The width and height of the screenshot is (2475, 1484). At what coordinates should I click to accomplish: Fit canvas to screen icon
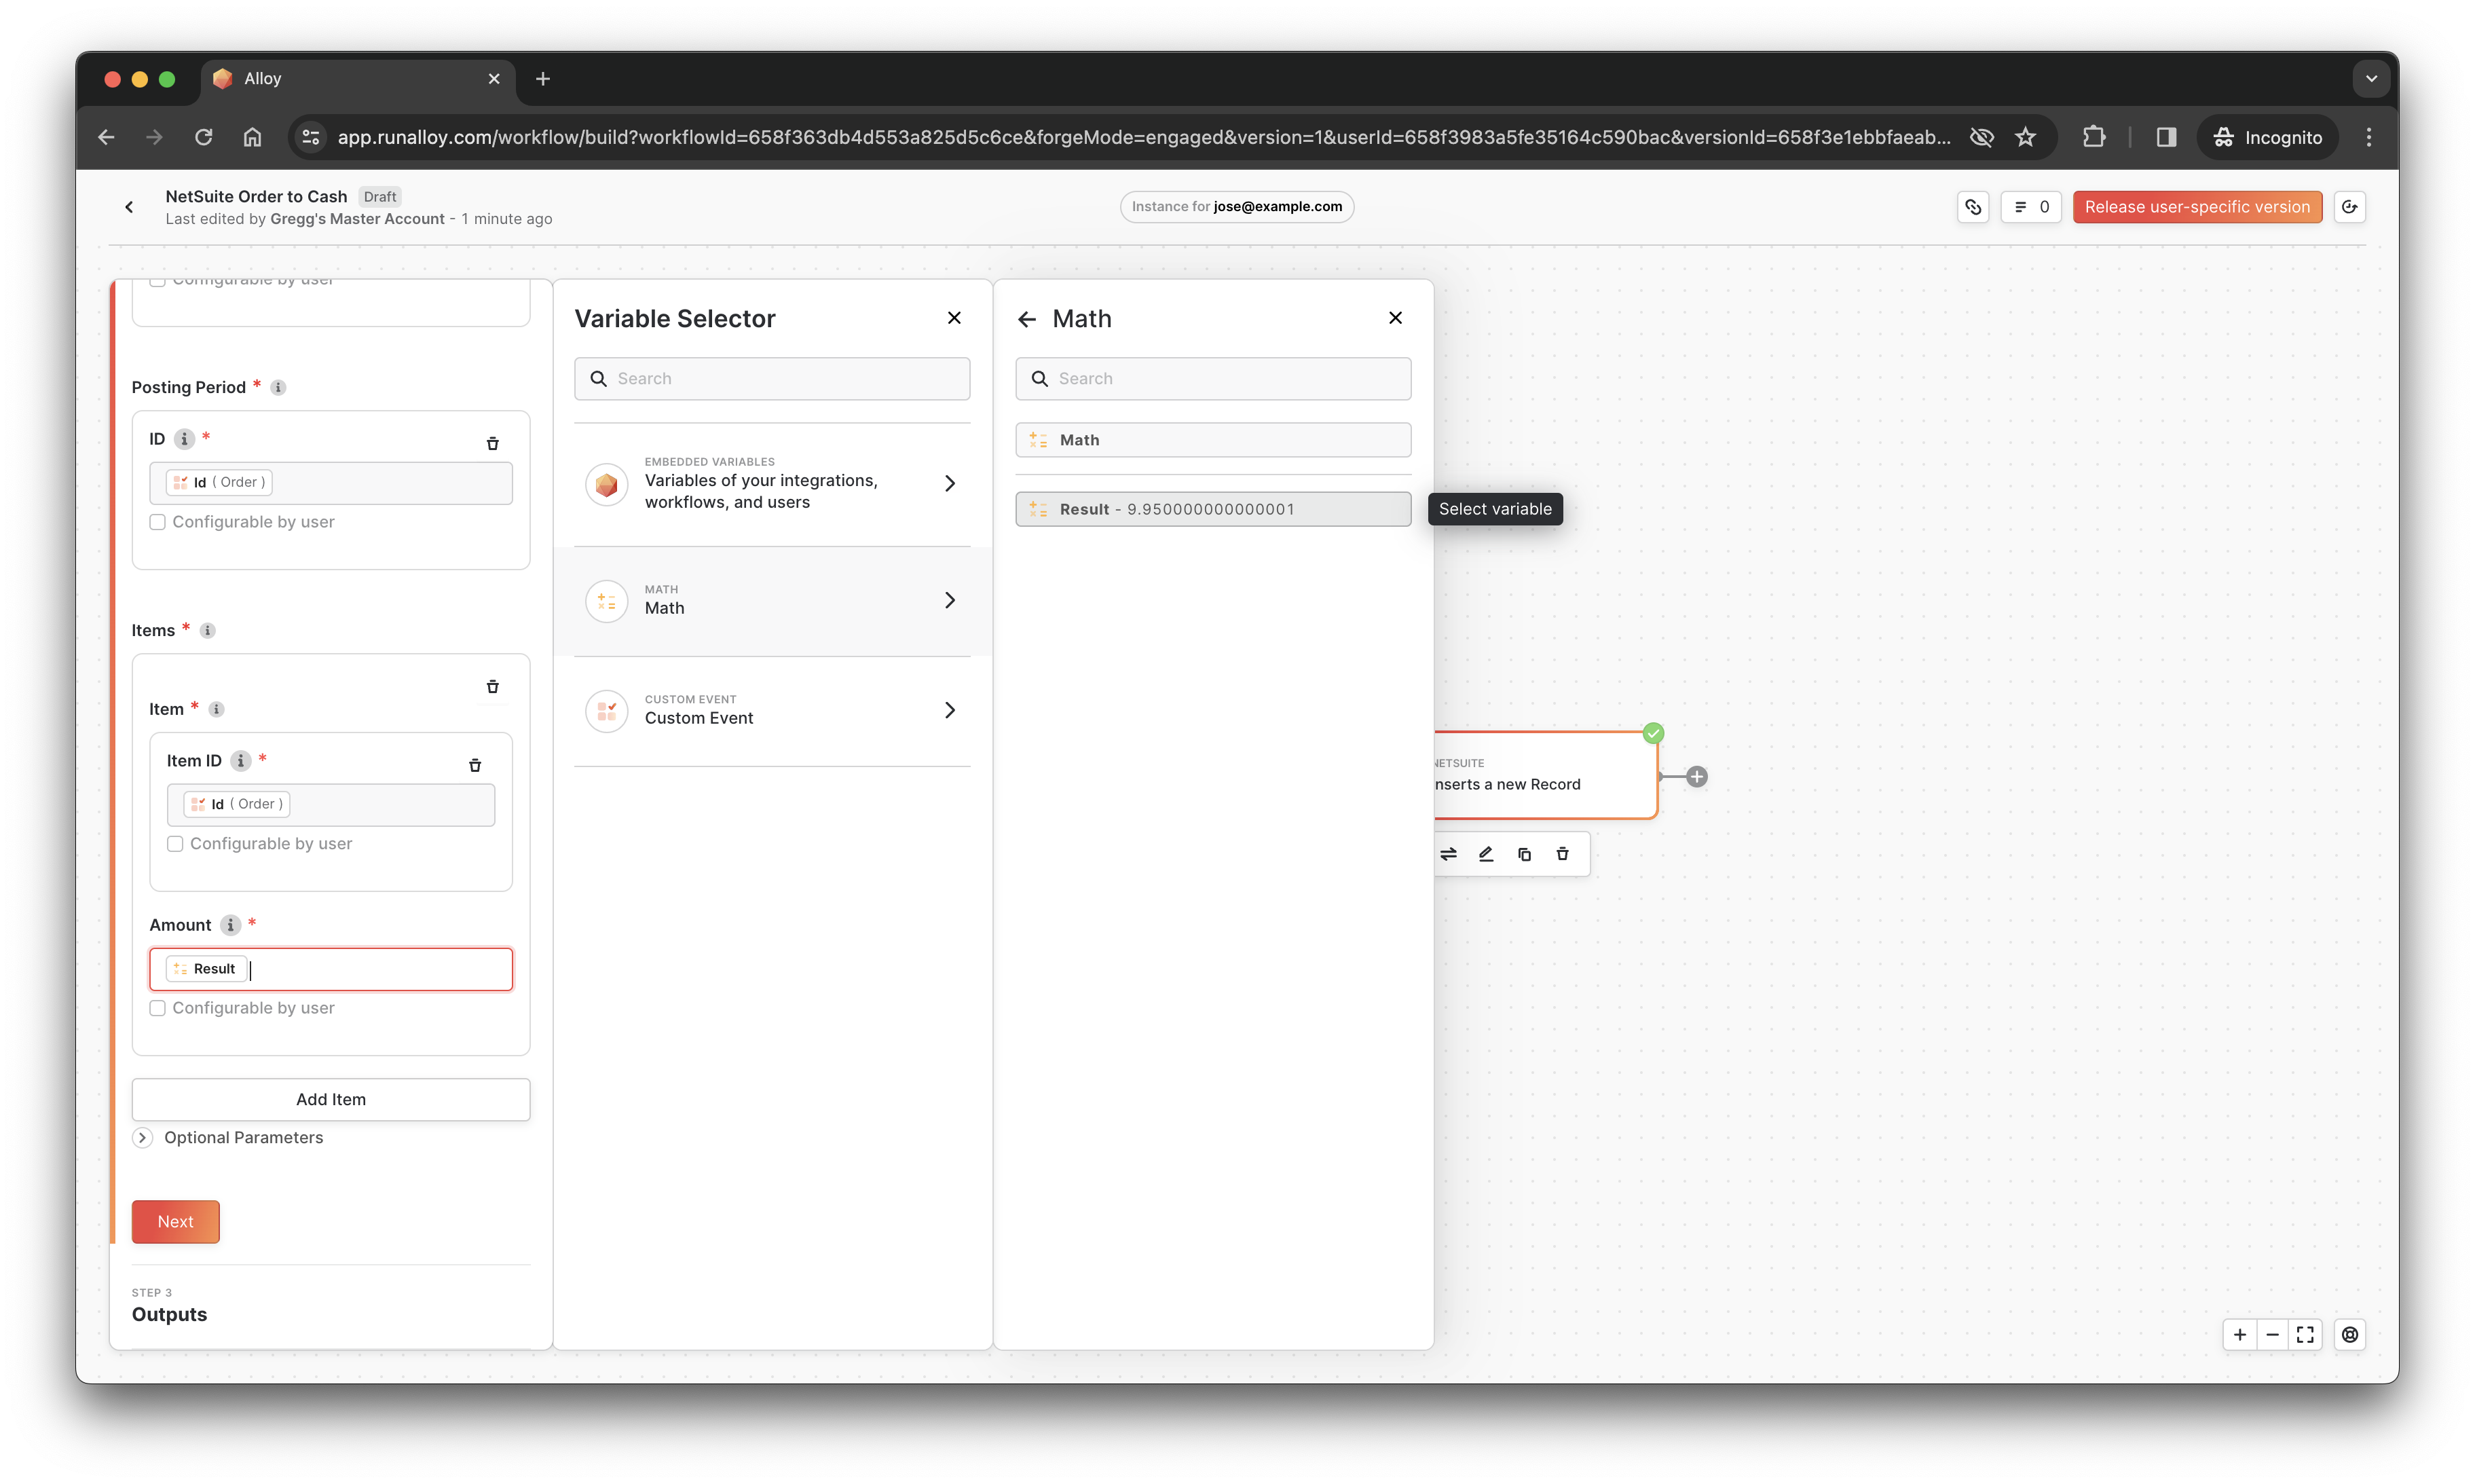2305,1335
